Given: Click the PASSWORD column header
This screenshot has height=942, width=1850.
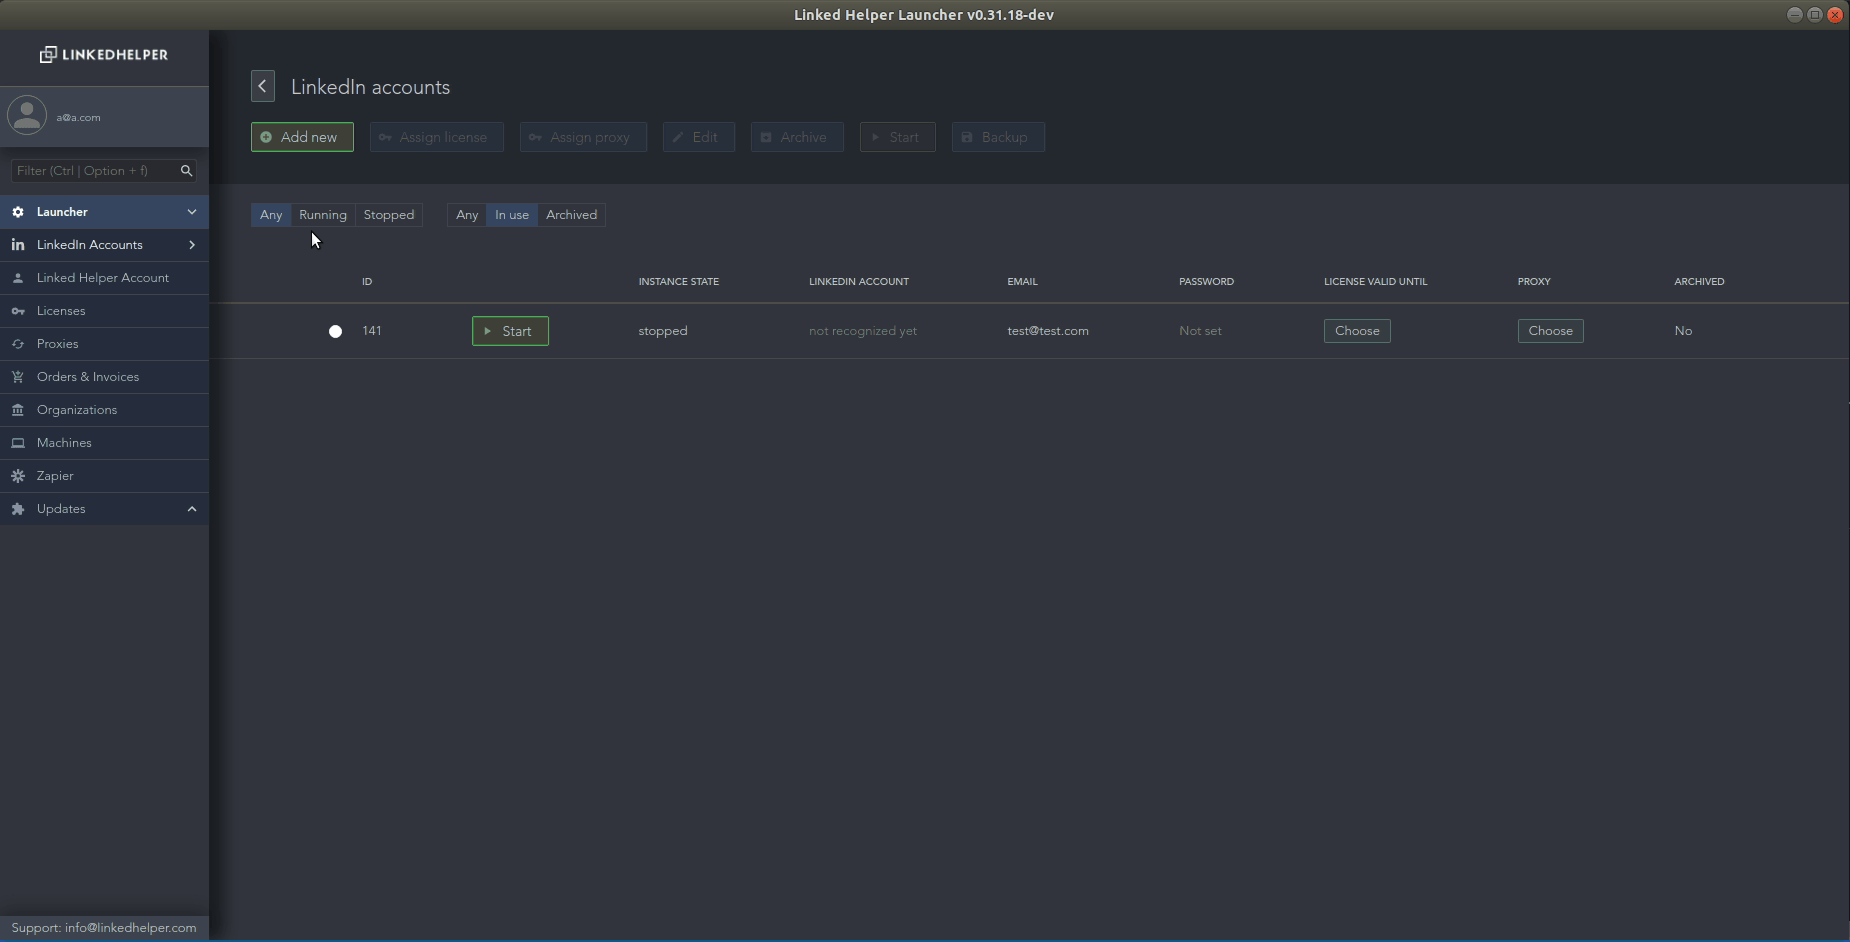Looking at the screenshot, I should click(1206, 282).
